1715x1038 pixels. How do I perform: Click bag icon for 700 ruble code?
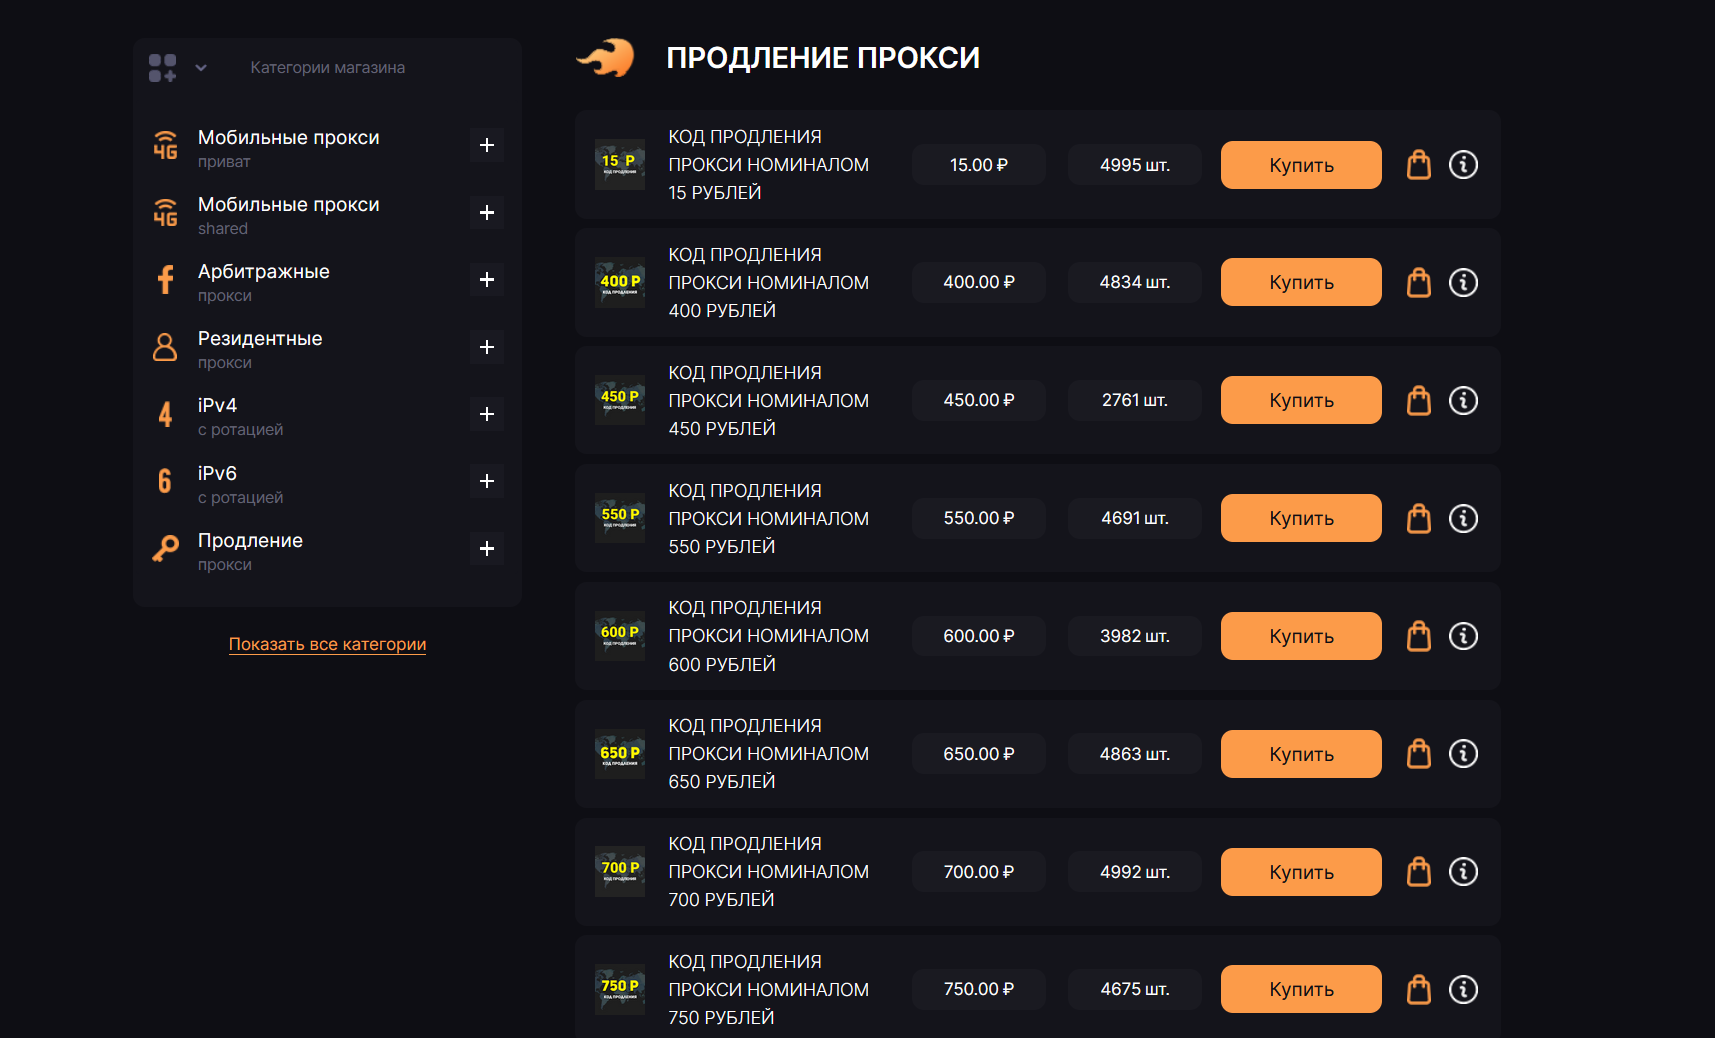tap(1418, 872)
